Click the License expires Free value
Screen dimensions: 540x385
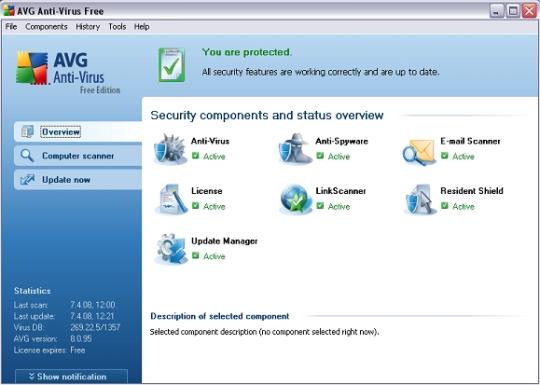pyautogui.click(x=77, y=350)
